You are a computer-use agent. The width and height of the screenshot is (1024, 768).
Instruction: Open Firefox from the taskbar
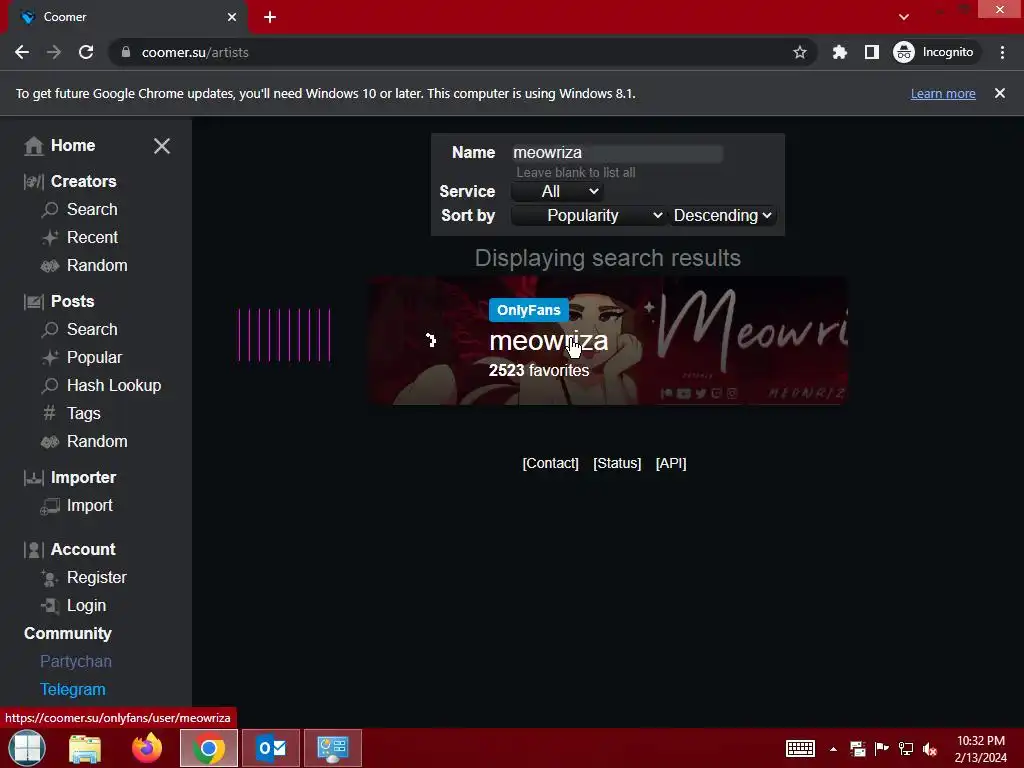[147, 748]
